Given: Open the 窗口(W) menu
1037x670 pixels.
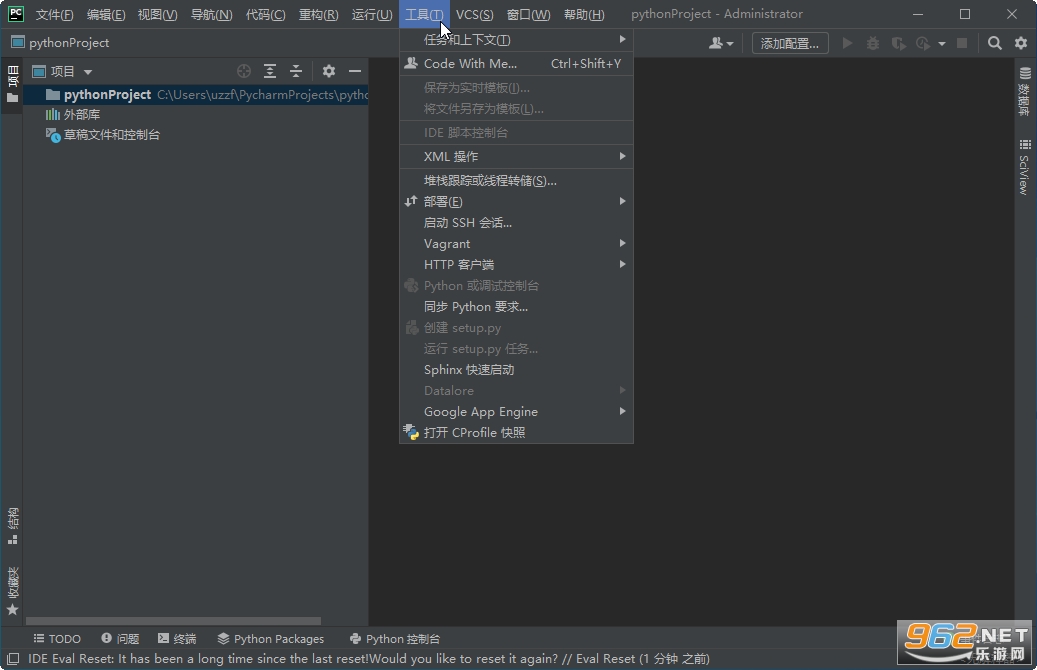Looking at the screenshot, I should [528, 15].
